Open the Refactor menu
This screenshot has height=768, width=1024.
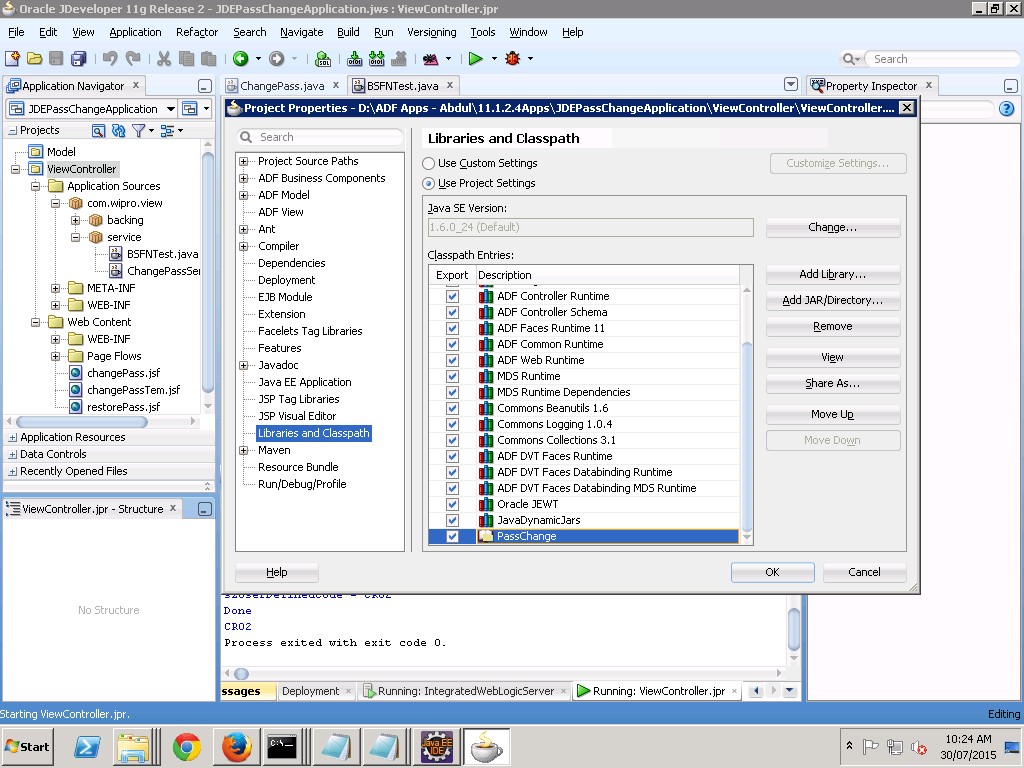coord(197,32)
